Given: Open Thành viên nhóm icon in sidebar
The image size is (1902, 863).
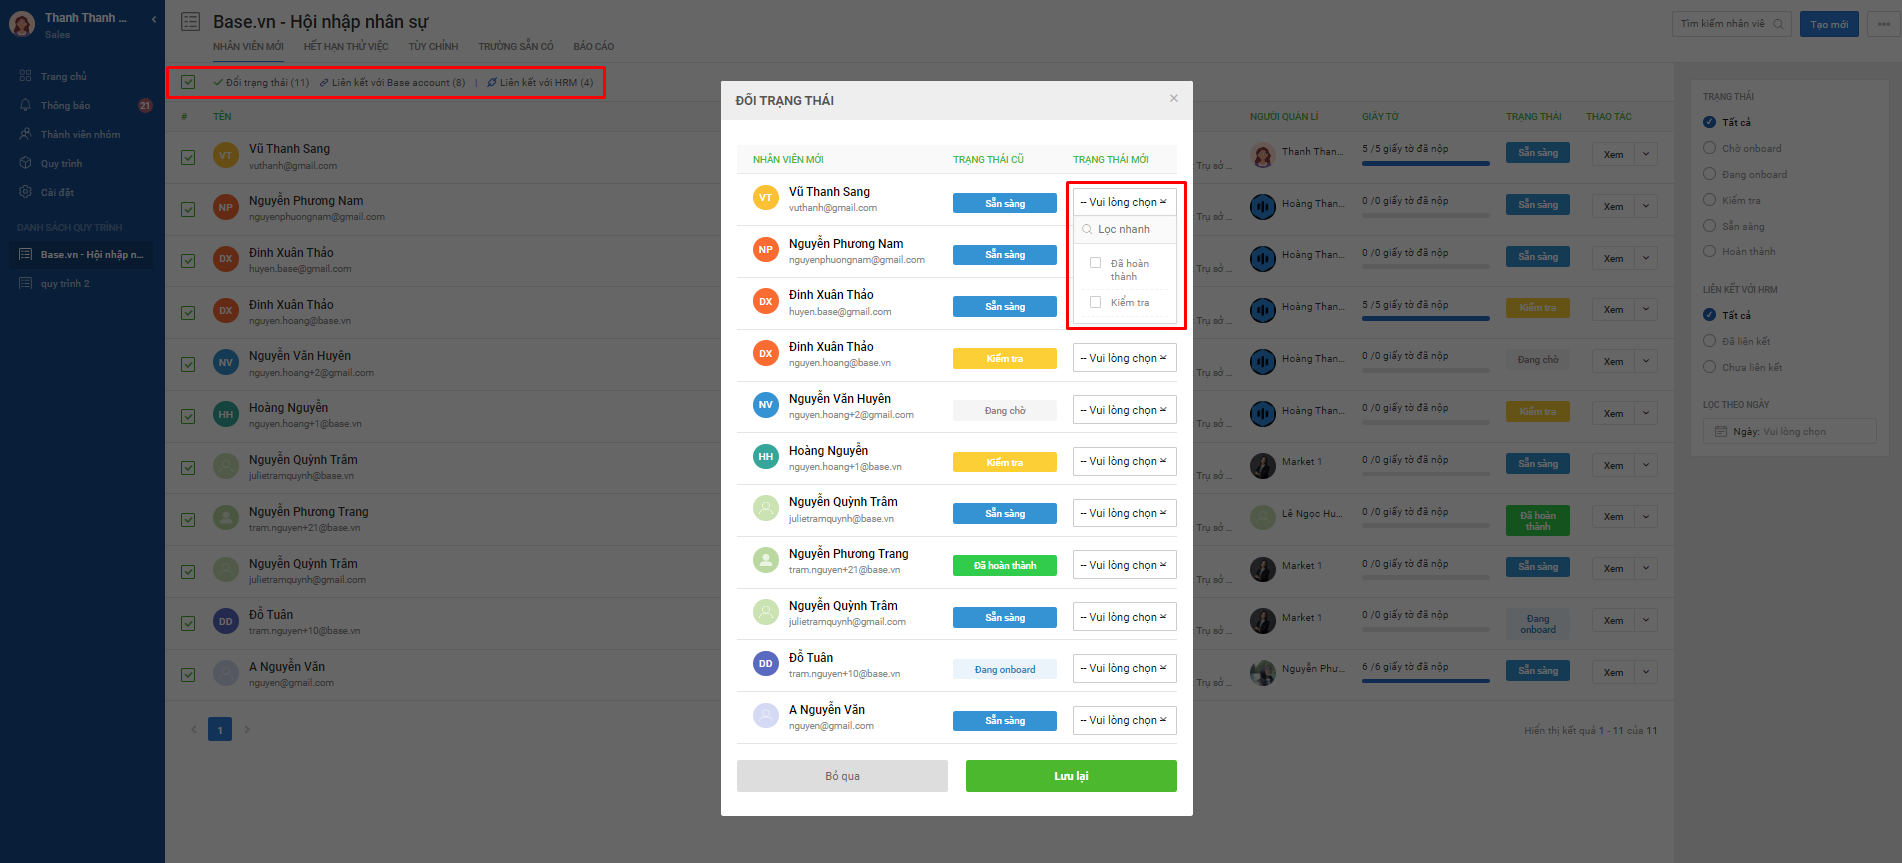Looking at the screenshot, I should [x=26, y=134].
